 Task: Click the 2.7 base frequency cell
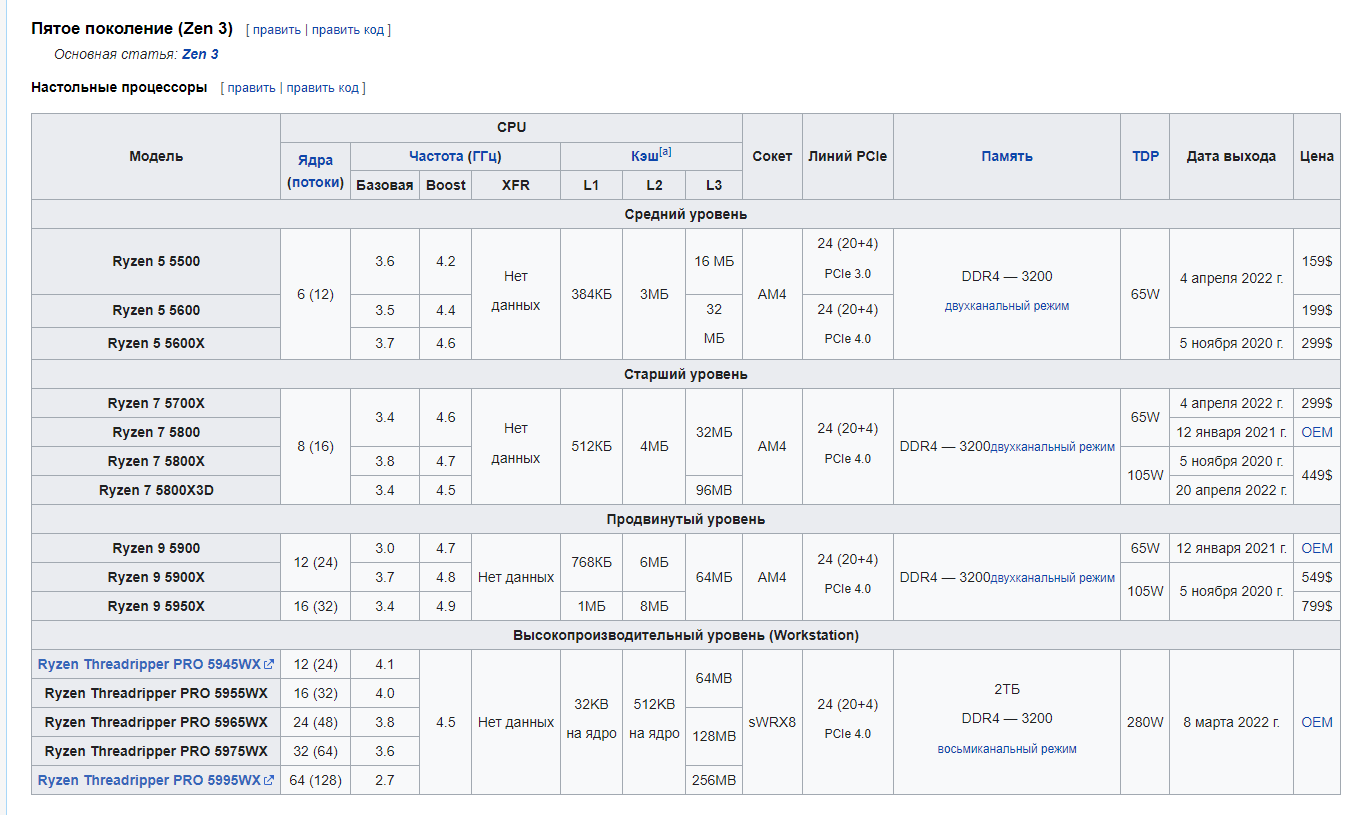coord(385,780)
